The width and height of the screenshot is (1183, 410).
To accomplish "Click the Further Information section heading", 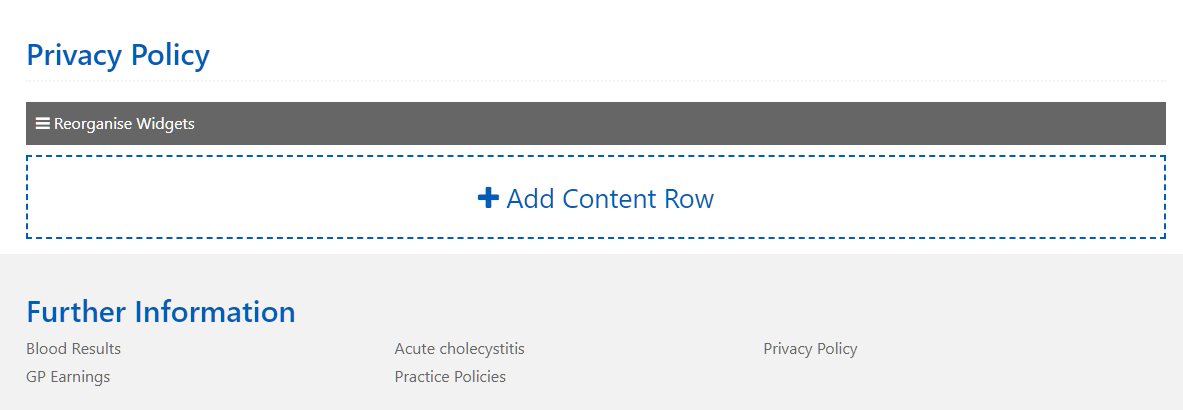I will pyautogui.click(x=160, y=312).
